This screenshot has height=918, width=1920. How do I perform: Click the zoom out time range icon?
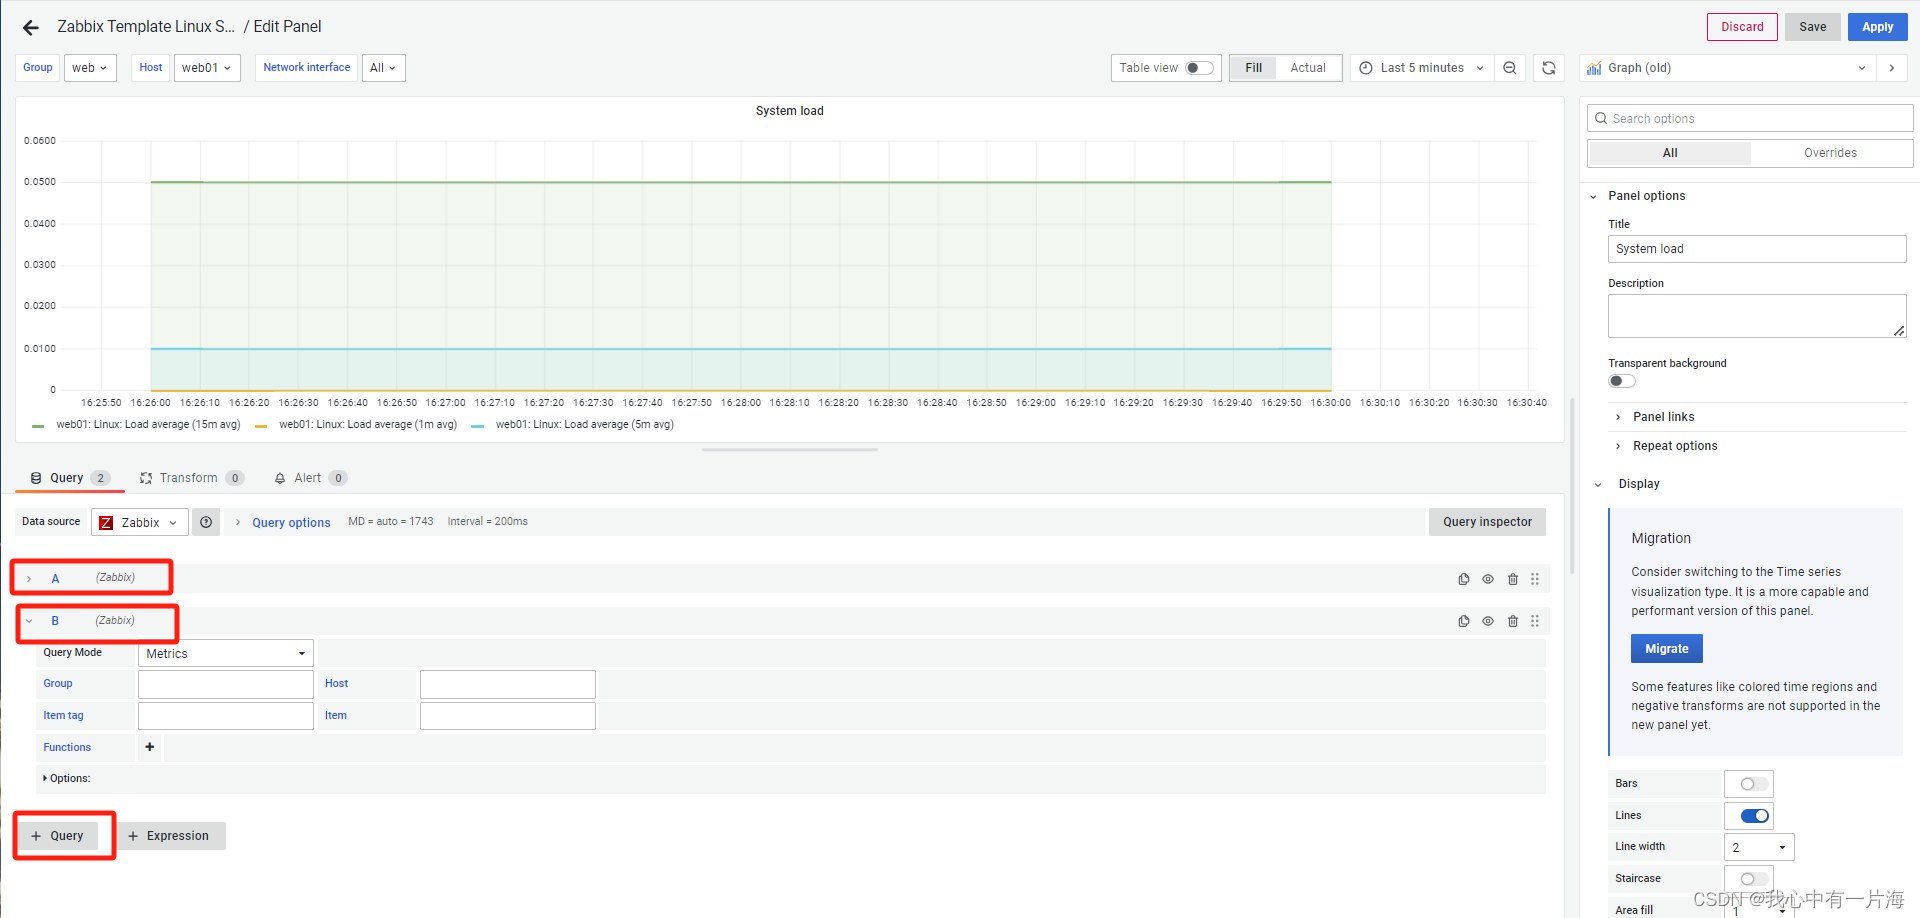(1510, 68)
